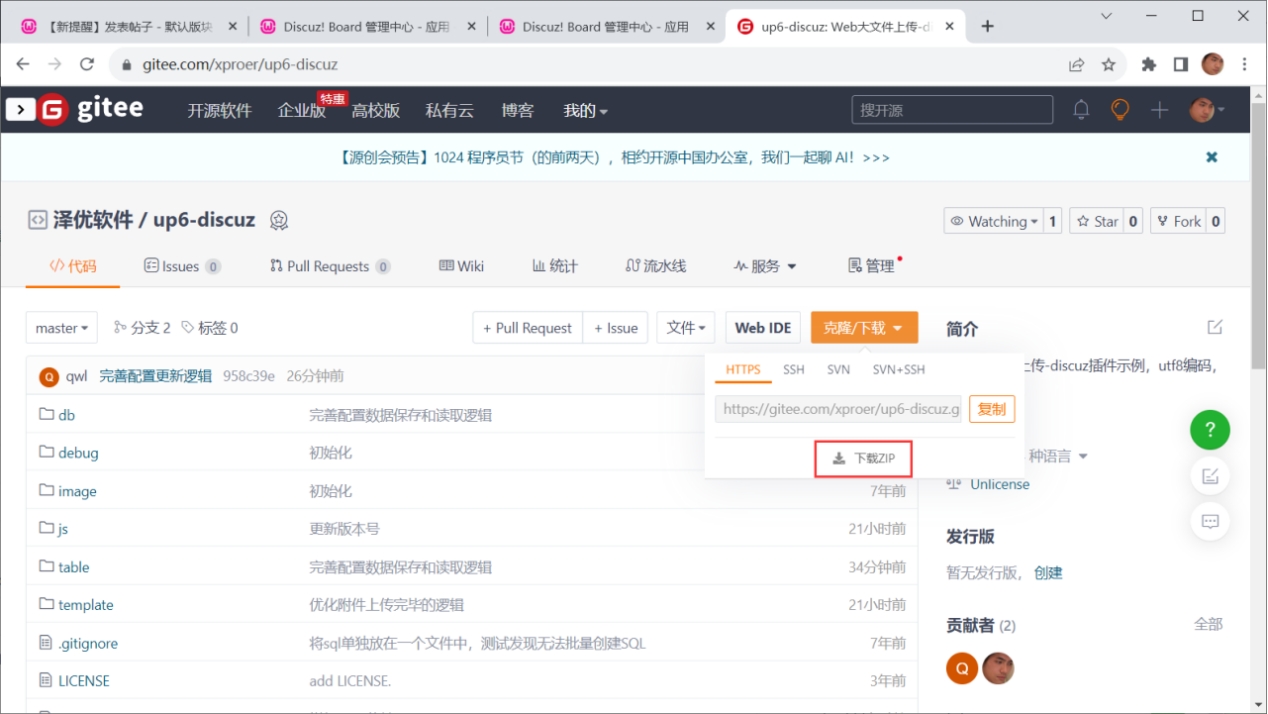Click the orange lightbulb icon in header
Viewport: 1268px width, 714px height.
1120,110
